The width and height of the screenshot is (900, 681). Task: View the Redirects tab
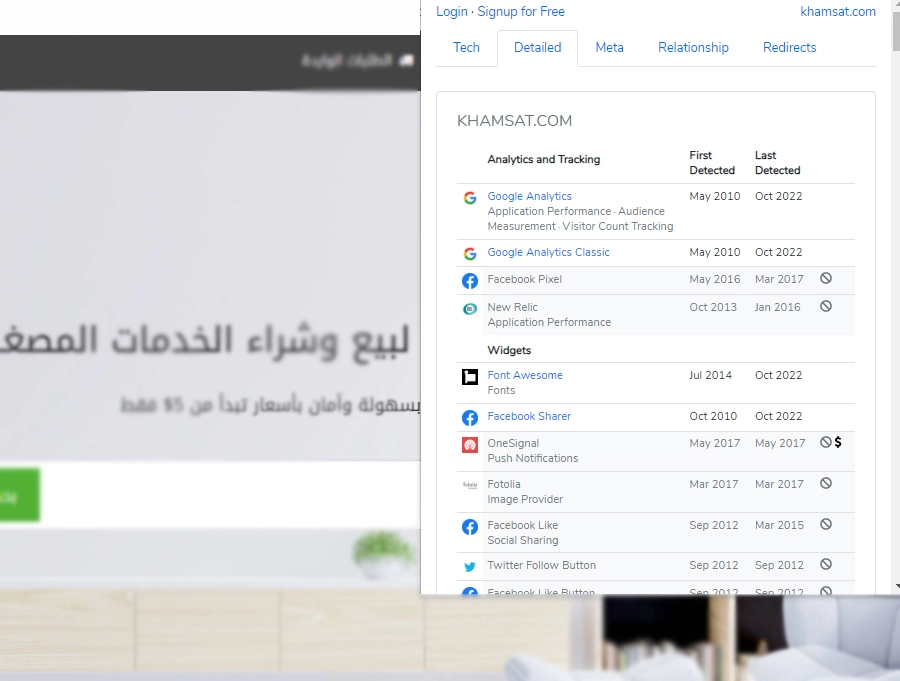(x=789, y=48)
